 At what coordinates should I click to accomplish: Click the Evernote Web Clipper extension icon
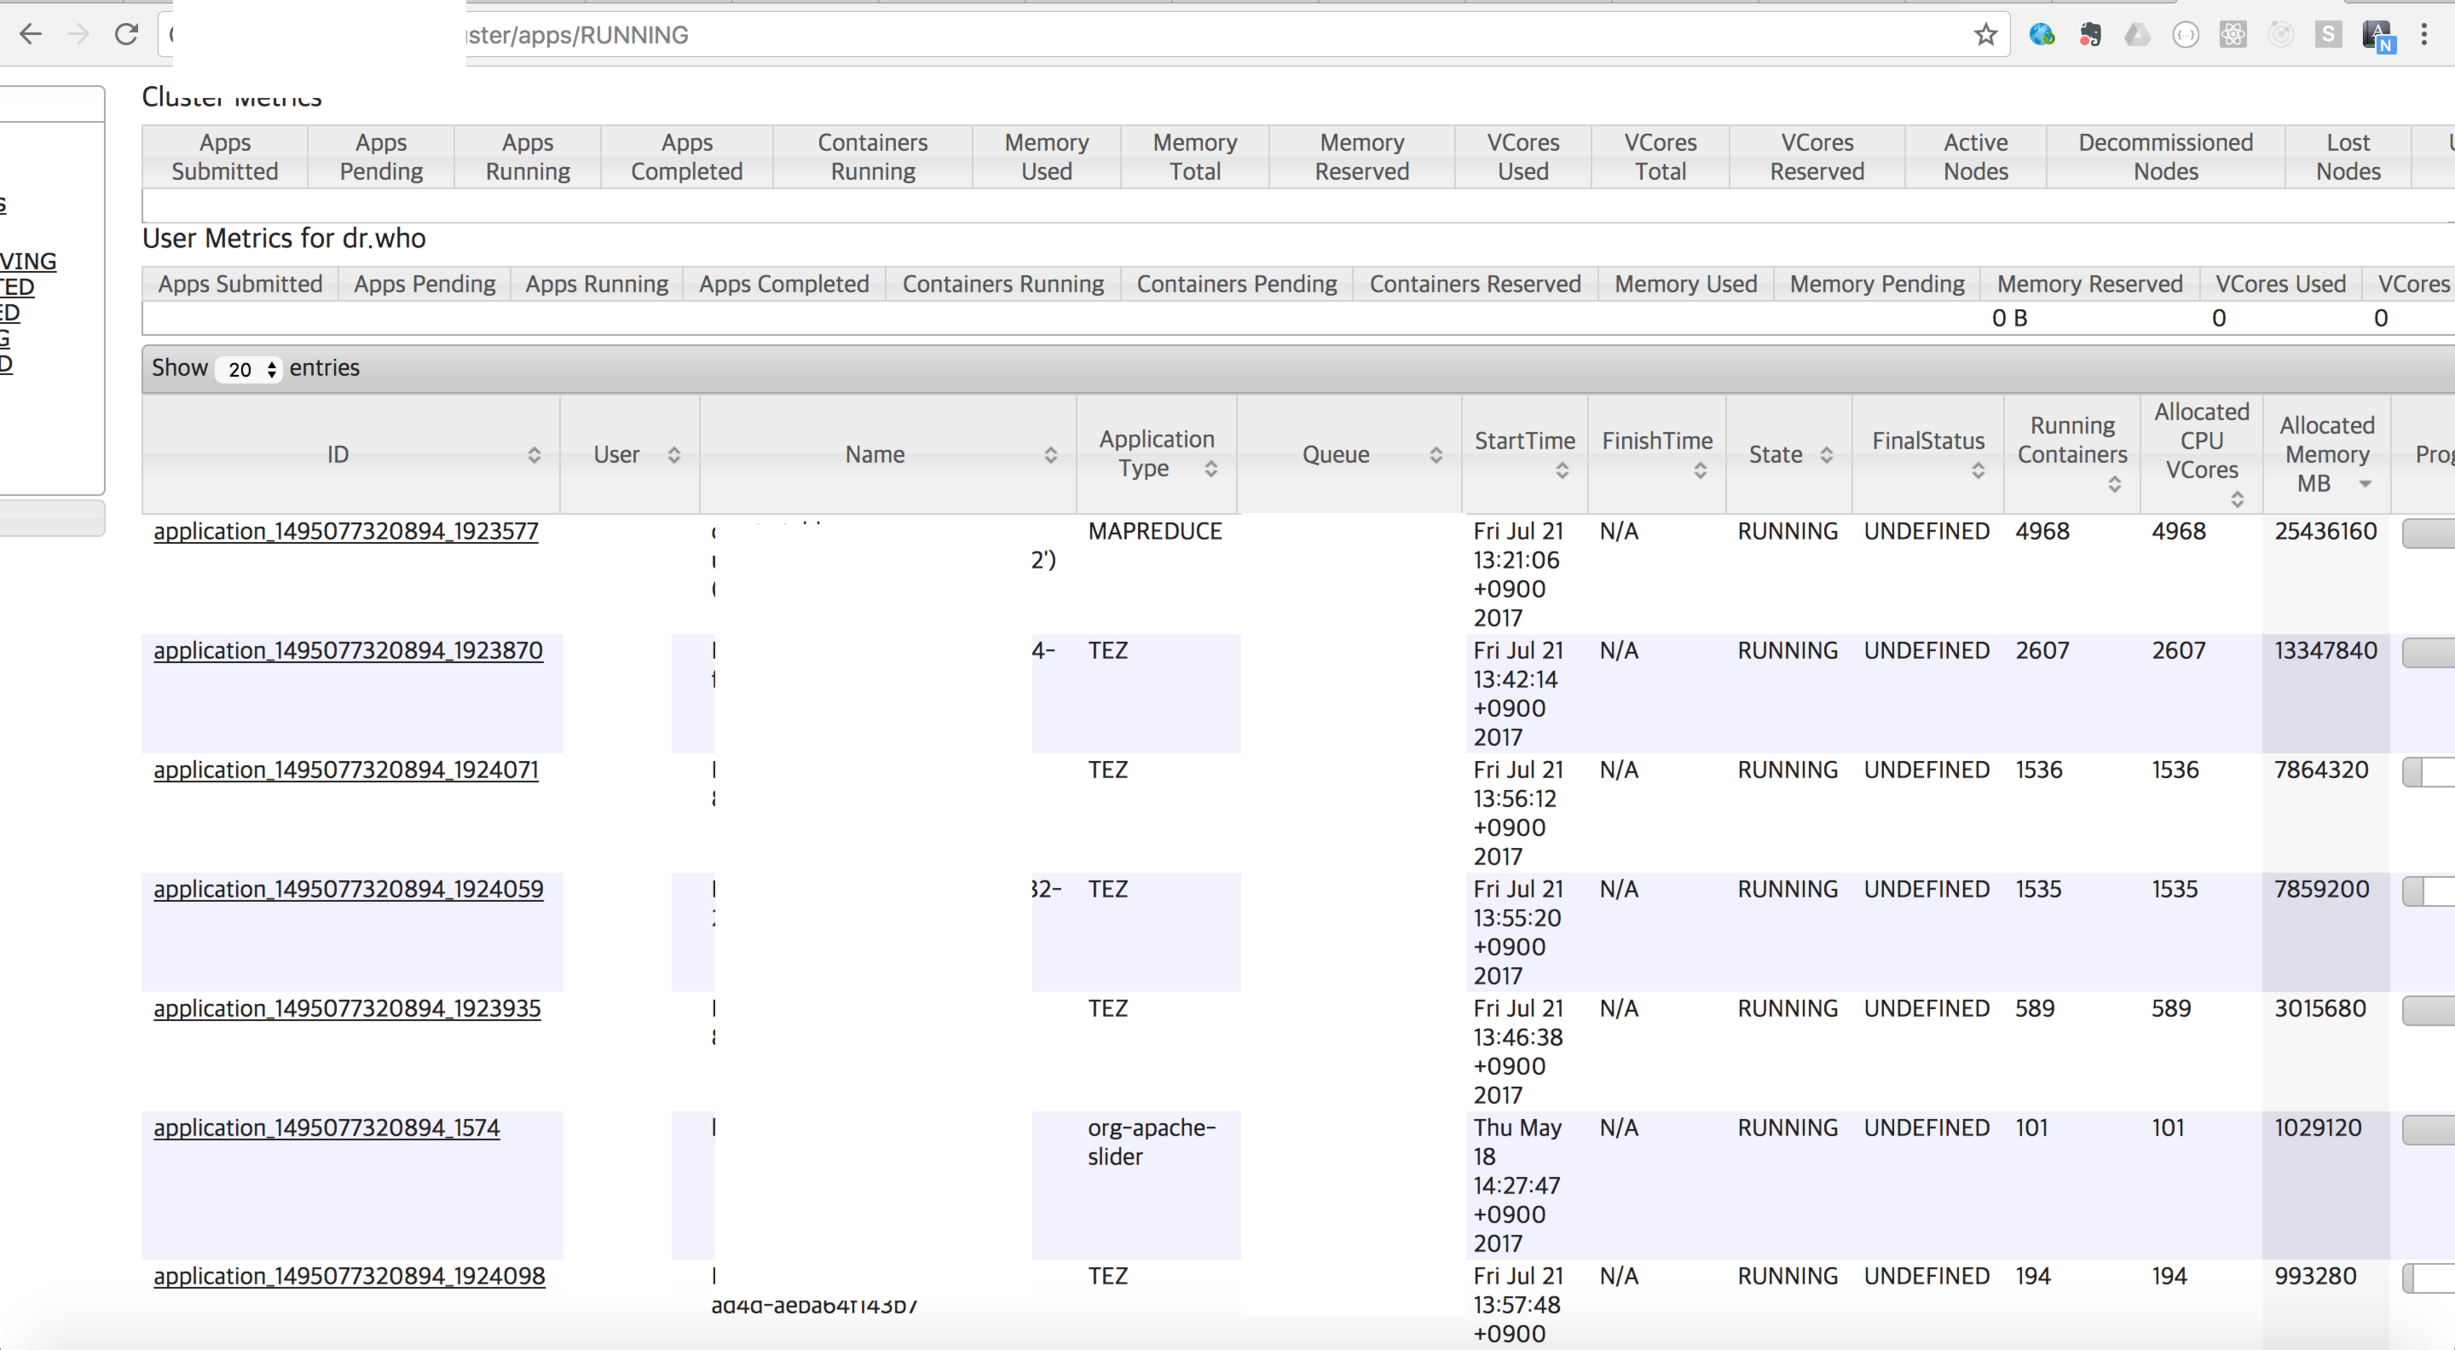coord(2090,35)
